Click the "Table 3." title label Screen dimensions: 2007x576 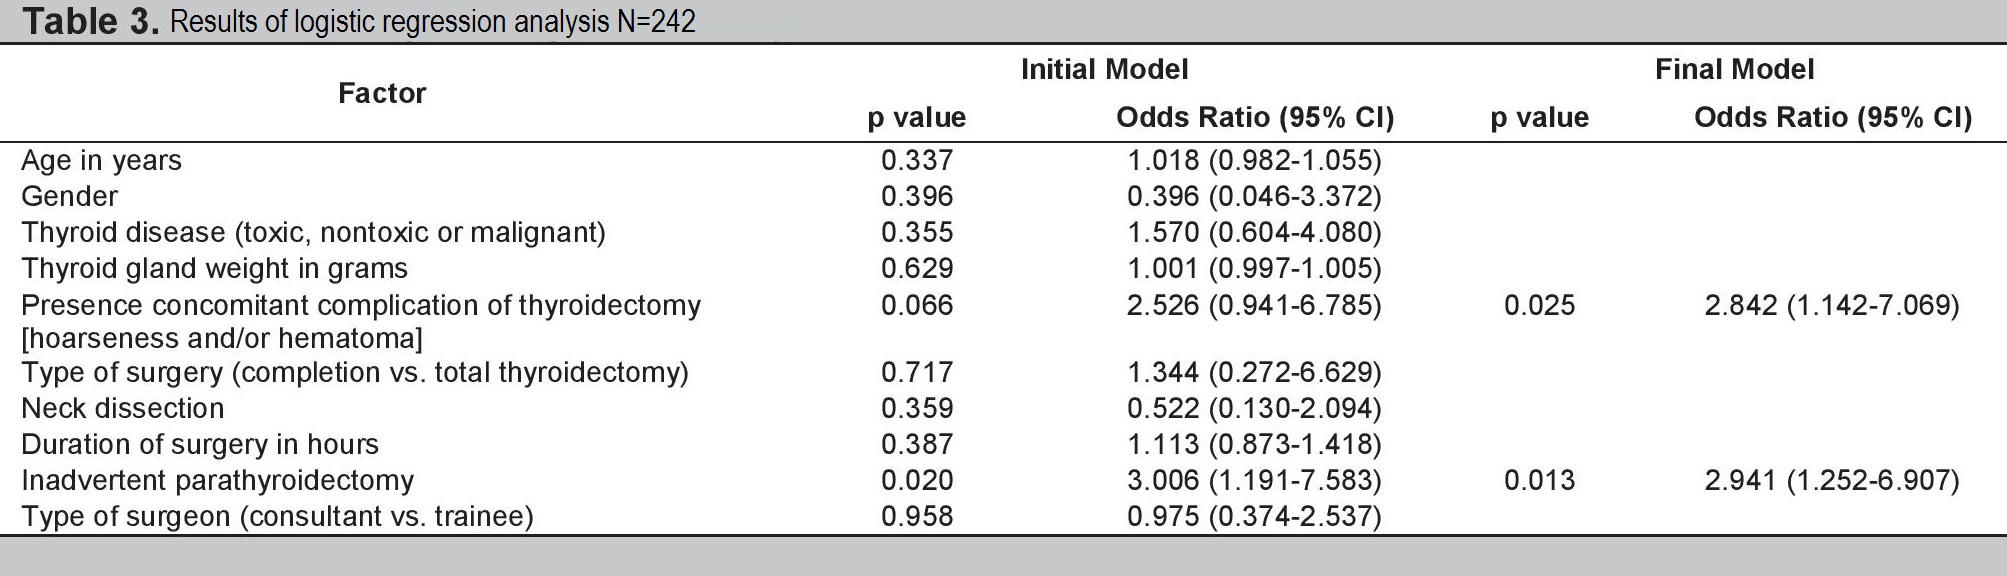pos(90,21)
